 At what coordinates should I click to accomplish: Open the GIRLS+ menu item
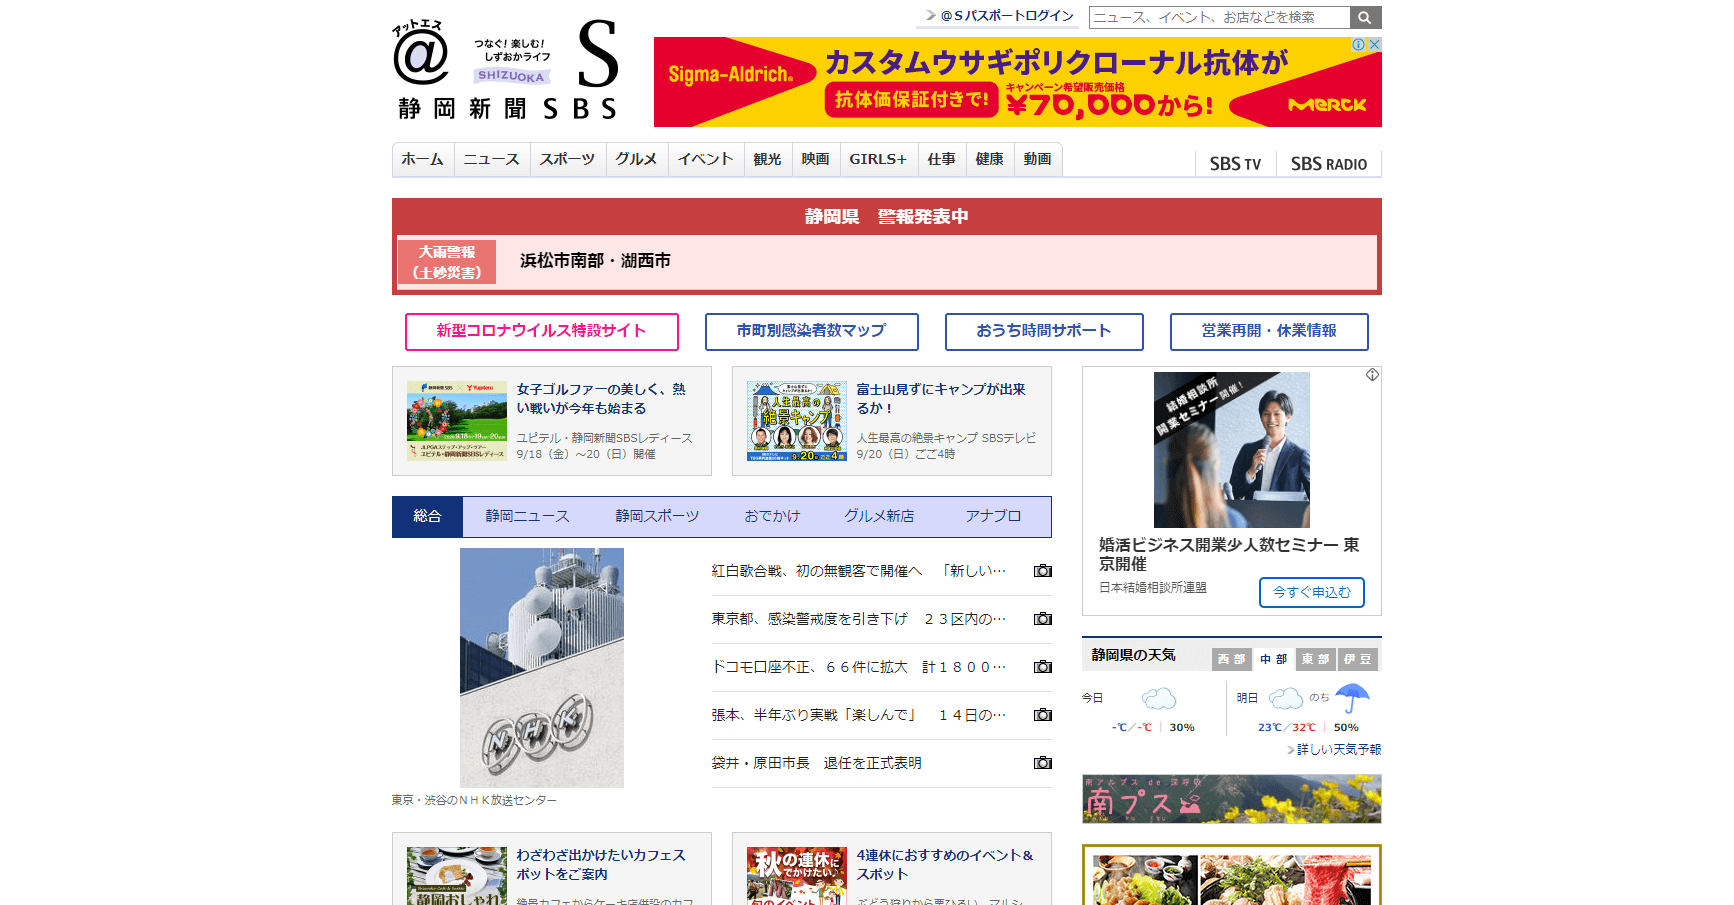point(879,159)
